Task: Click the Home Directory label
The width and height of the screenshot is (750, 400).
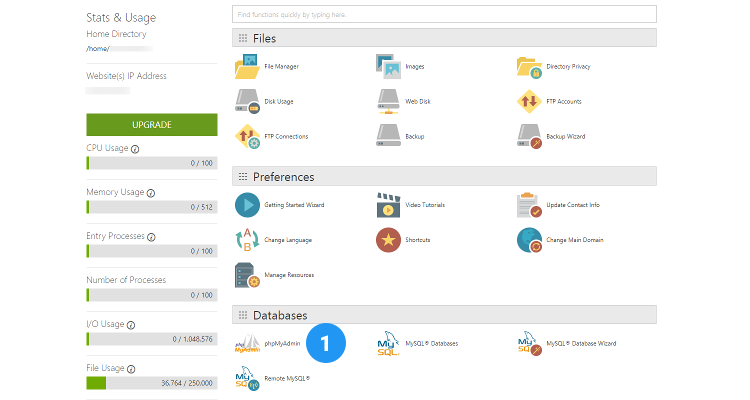Action: [116, 34]
